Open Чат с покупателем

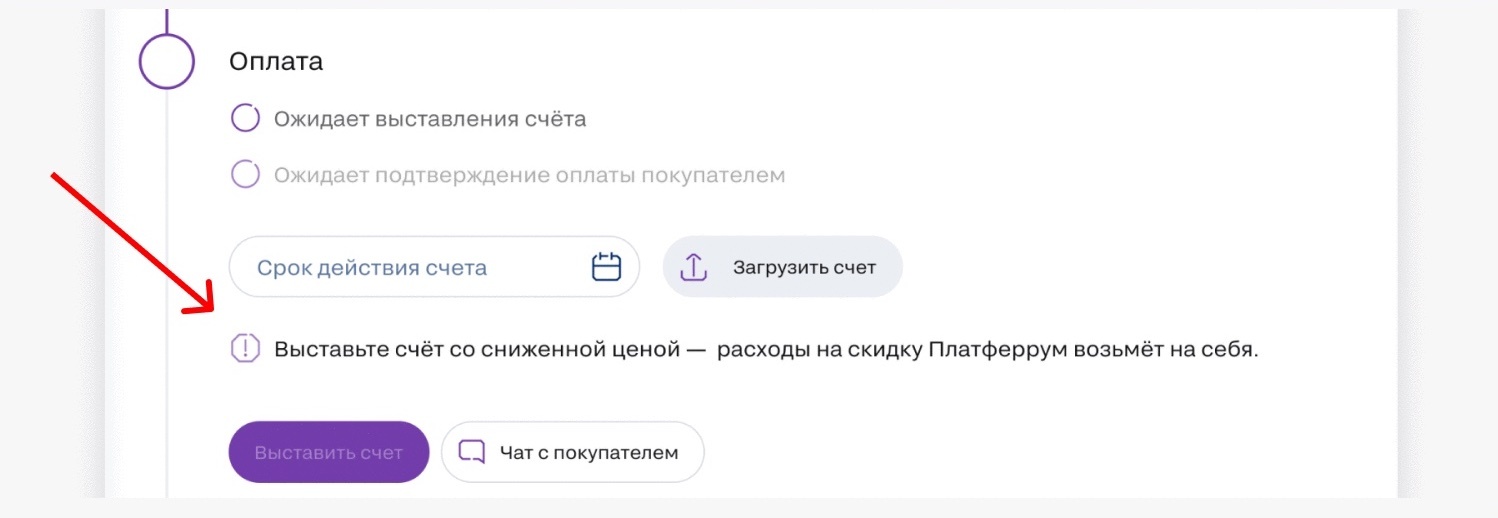tap(573, 452)
